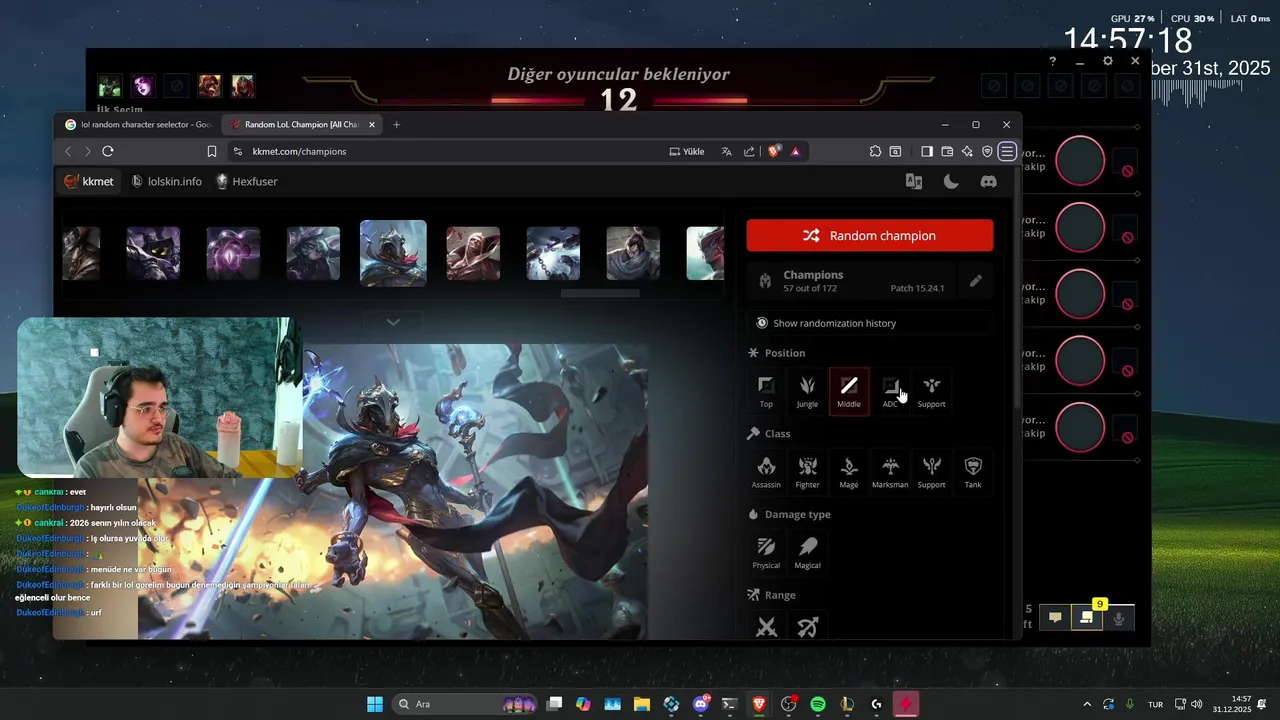Open the browser extensions puzzle icon
The image size is (1280, 720).
pyautogui.click(x=875, y=151)
